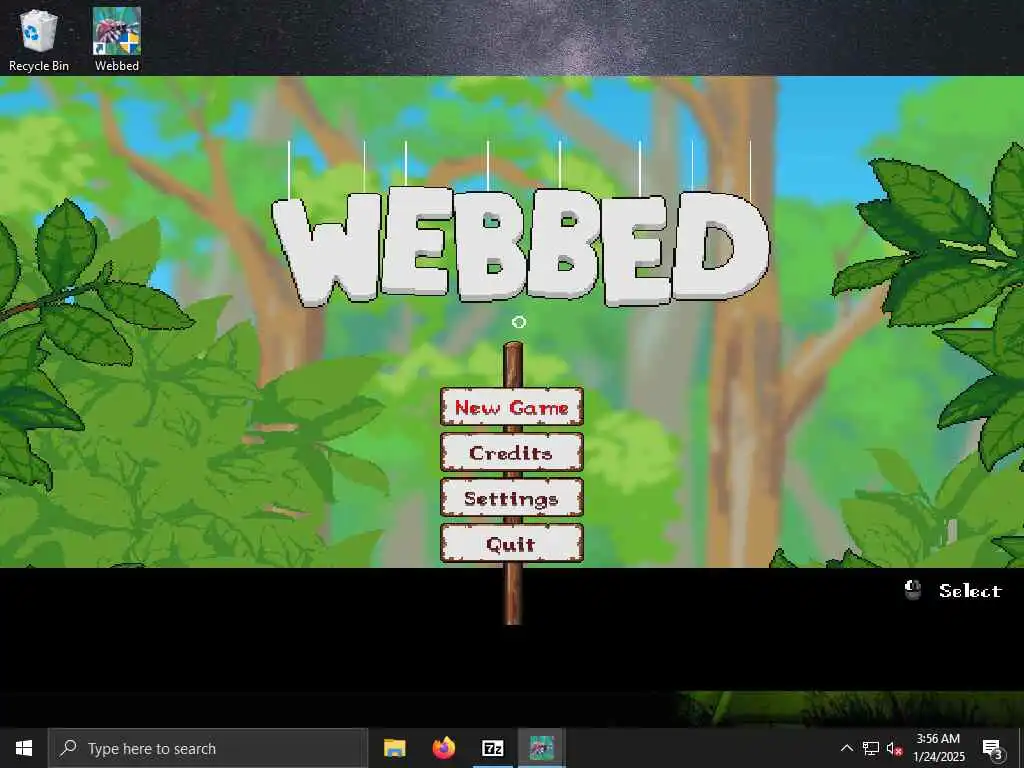Open the game Settings sign
The width and height of the screenshot is (1024, 768).
point(512,498)
